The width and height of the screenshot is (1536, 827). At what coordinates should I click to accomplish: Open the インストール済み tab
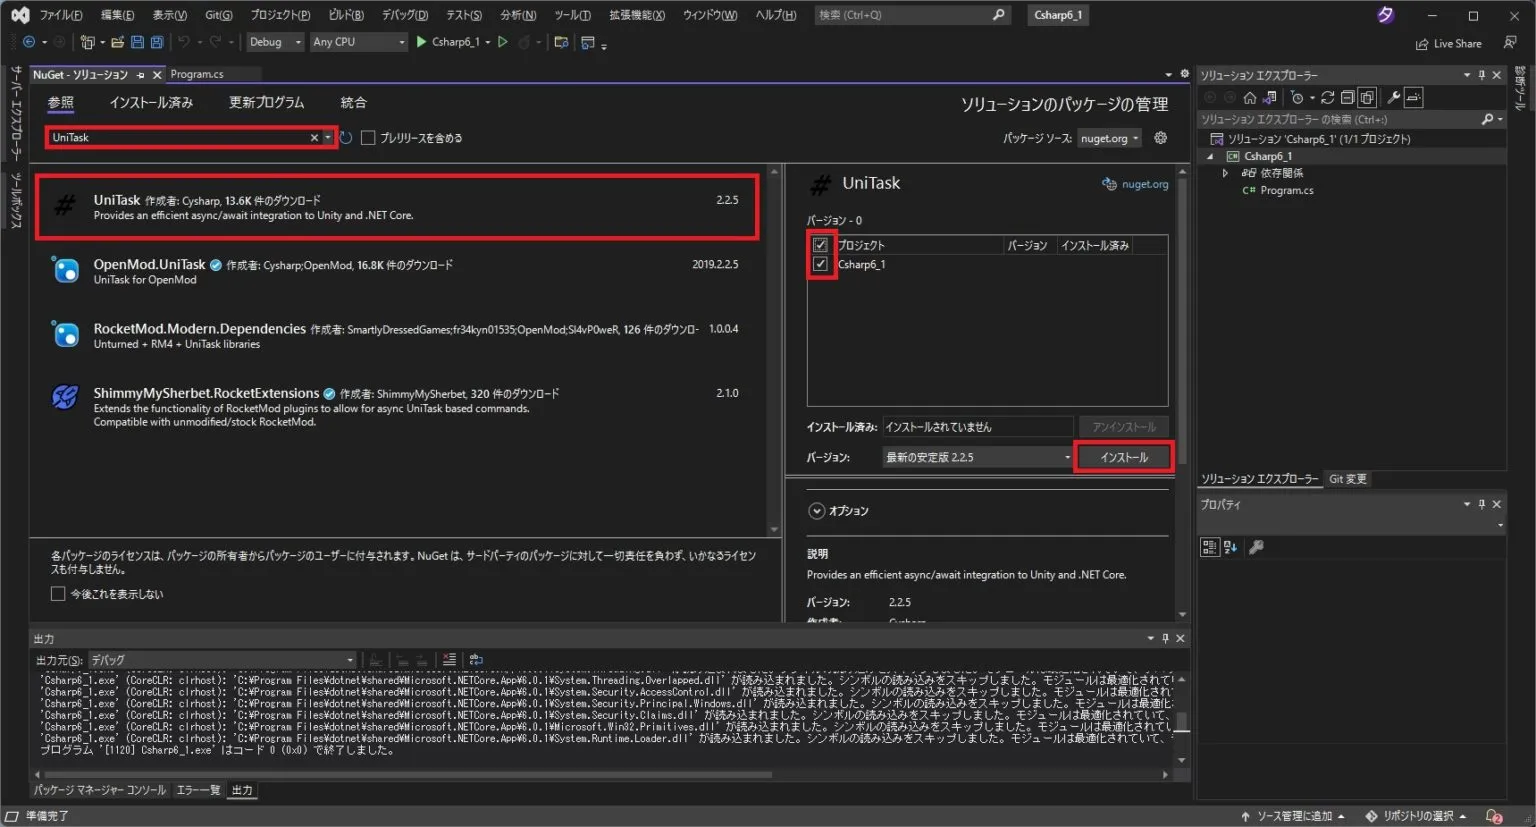click(x=151, y=102)
